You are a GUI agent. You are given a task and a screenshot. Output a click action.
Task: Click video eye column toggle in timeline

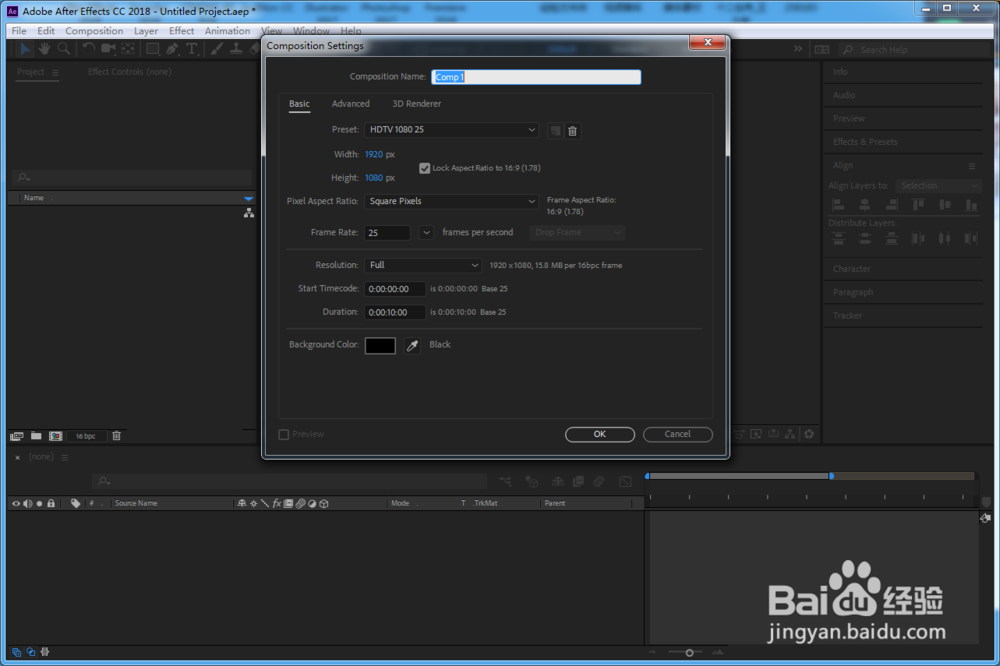tap(16, 503)
